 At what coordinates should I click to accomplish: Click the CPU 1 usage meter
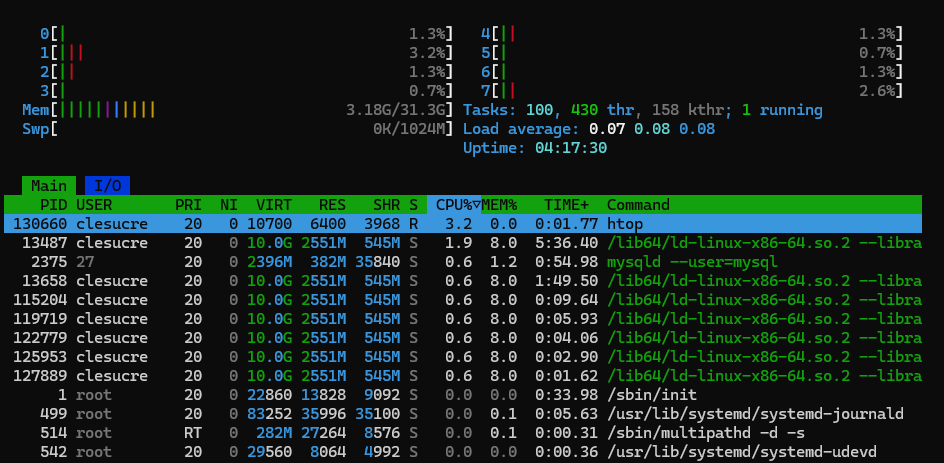tap(247, 53)
